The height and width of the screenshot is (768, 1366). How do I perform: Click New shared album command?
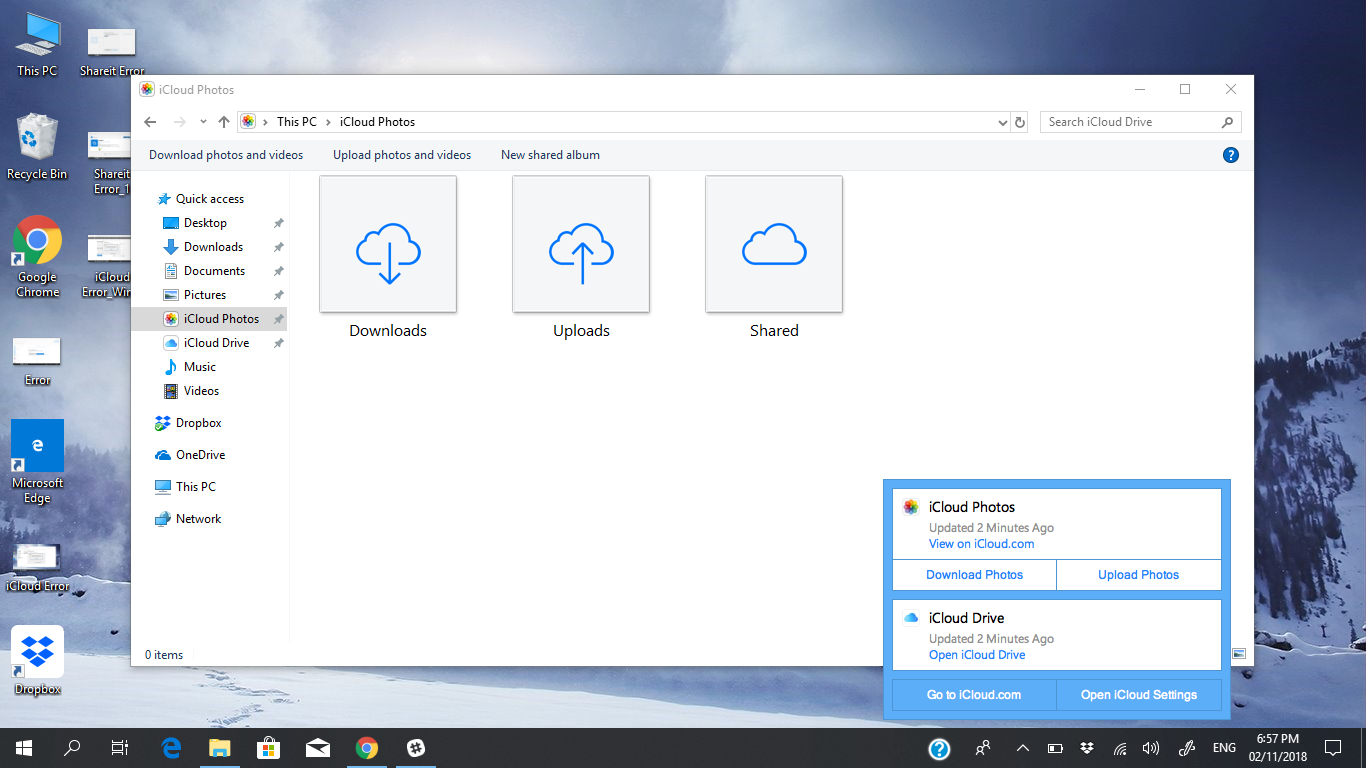[550, 155]
